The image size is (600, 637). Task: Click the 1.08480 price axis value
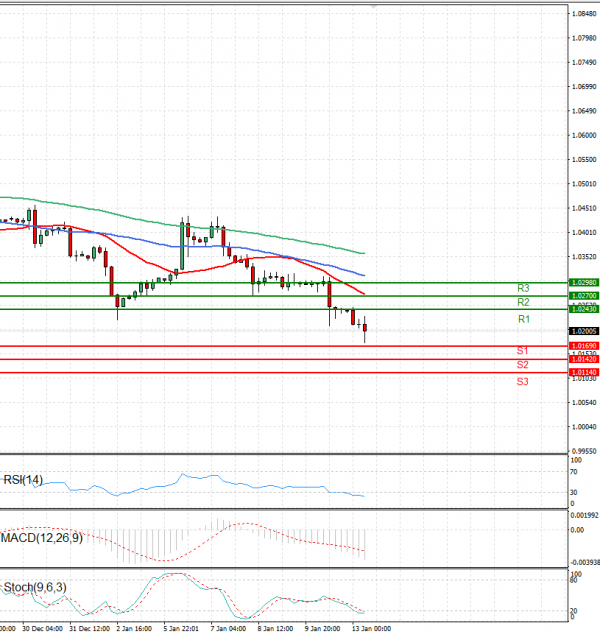pos(584,14)
